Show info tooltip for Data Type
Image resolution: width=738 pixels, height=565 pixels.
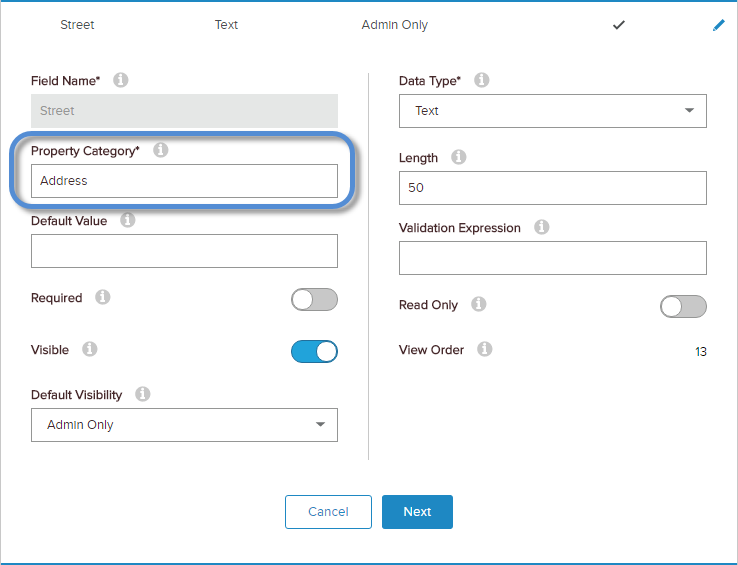coord(481,80)
